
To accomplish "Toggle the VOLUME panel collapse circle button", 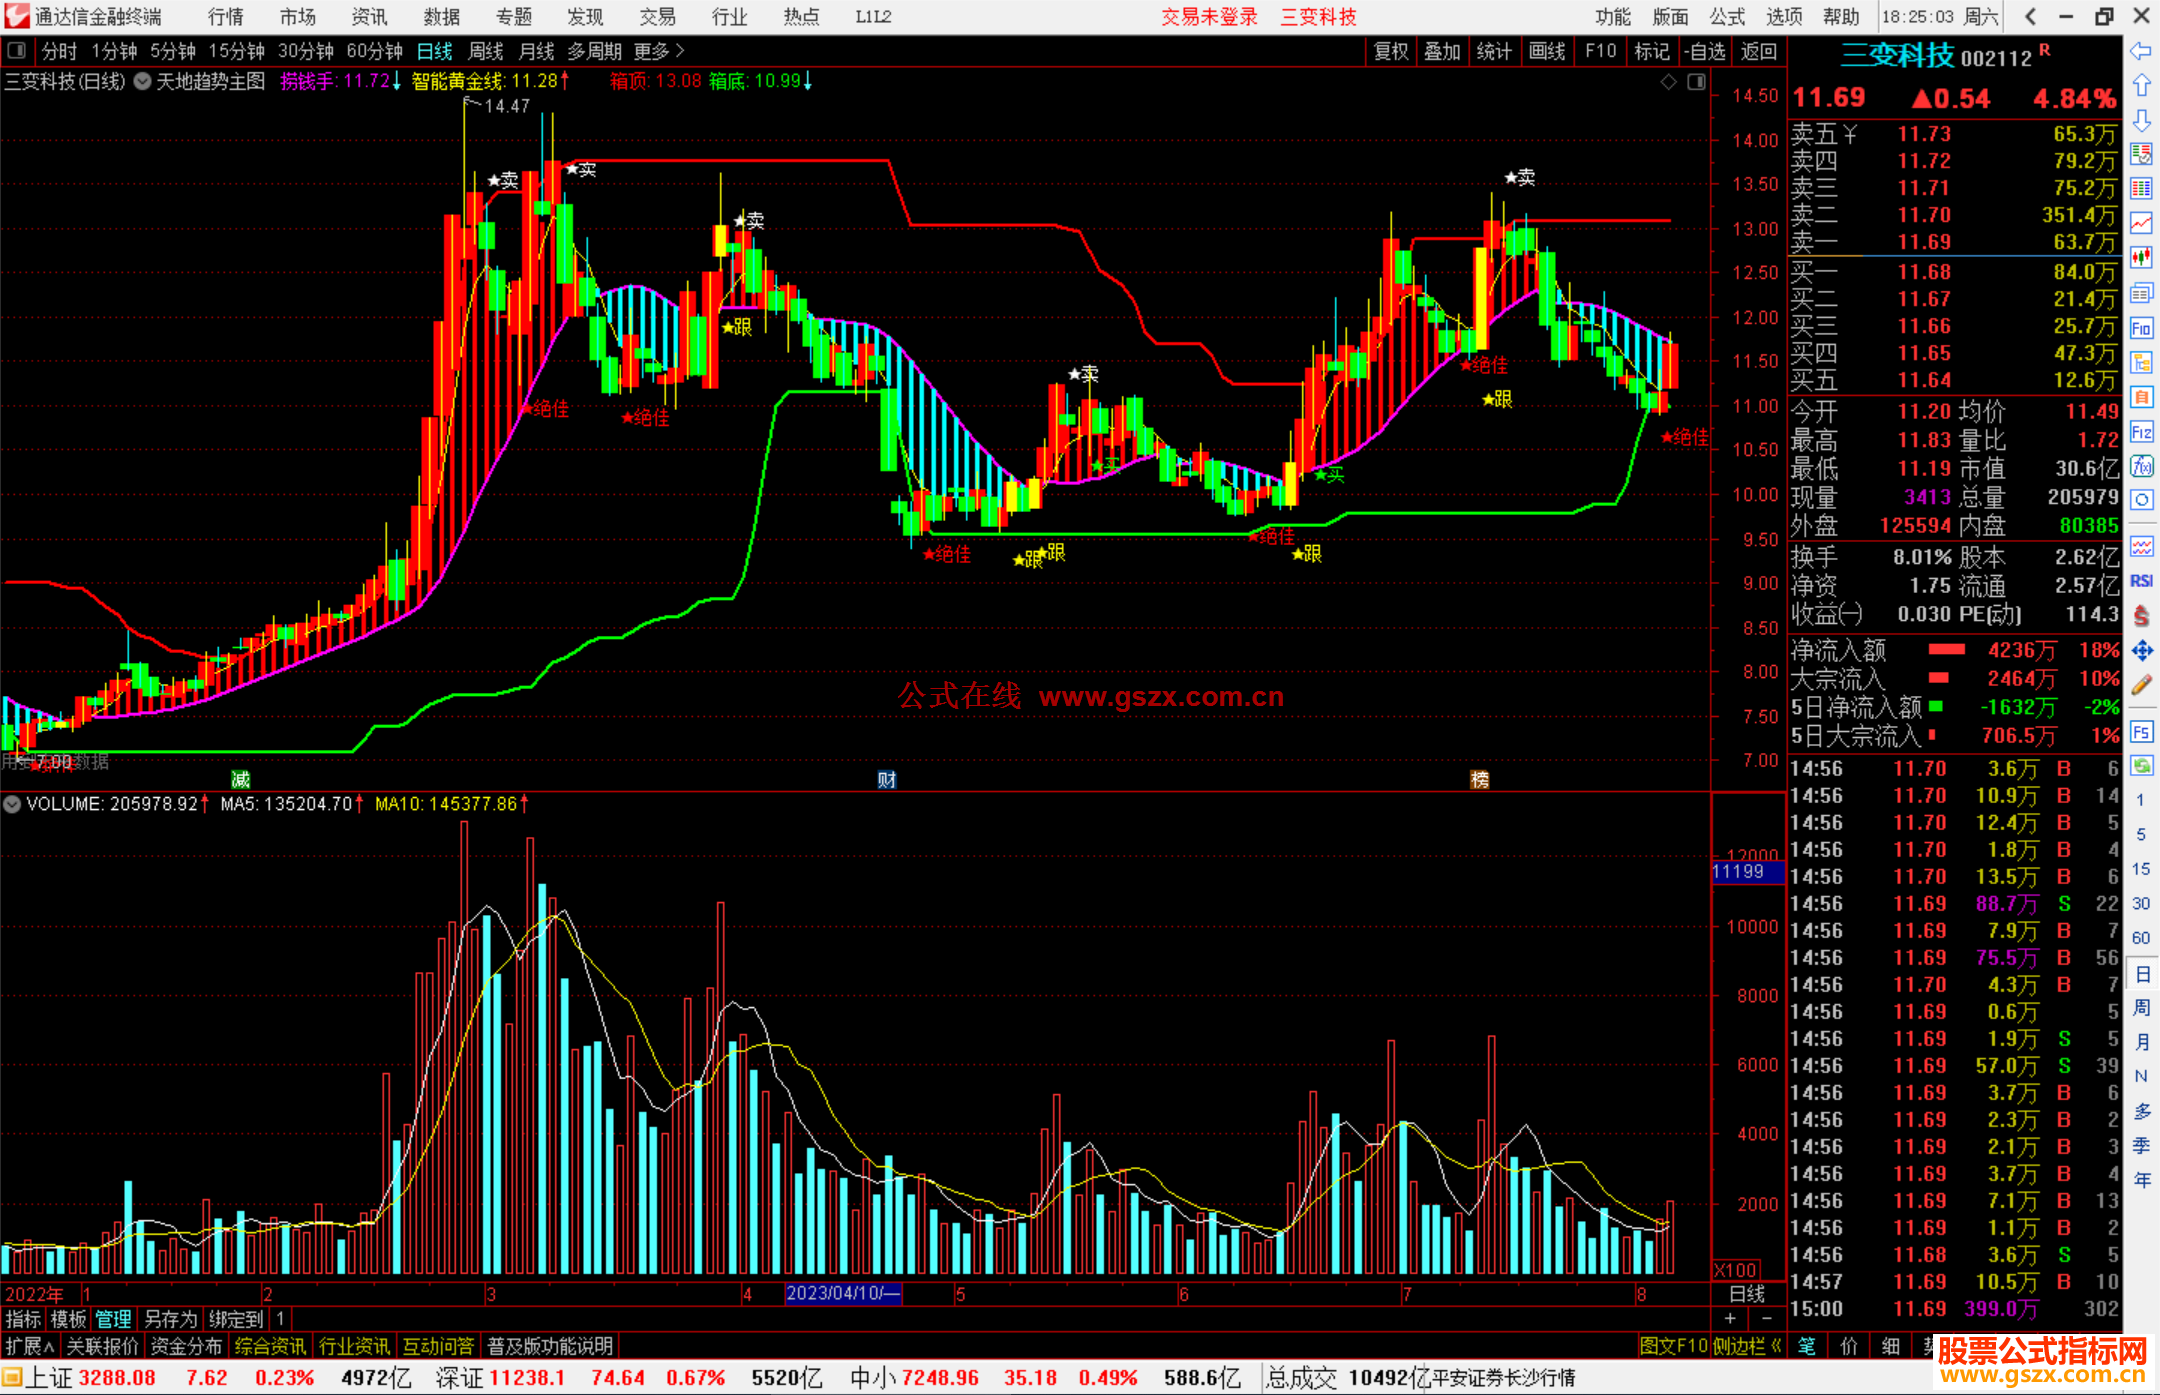I will tap(12, 804).
